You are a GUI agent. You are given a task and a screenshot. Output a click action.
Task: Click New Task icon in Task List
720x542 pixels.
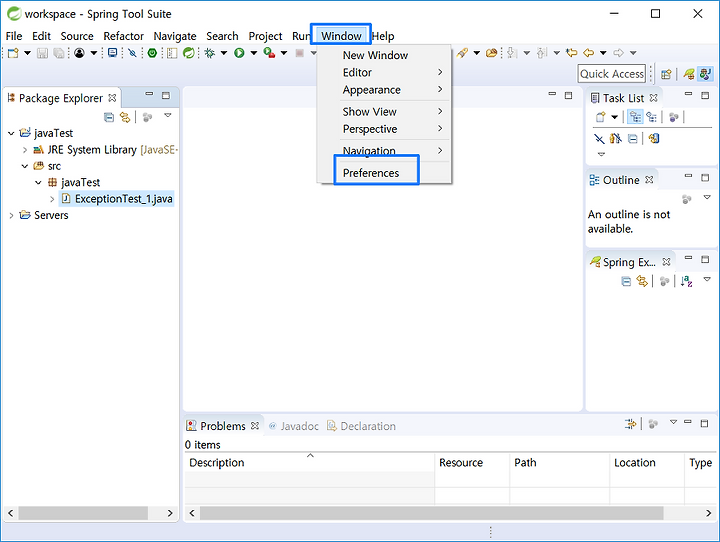click(x=600, y=117)
